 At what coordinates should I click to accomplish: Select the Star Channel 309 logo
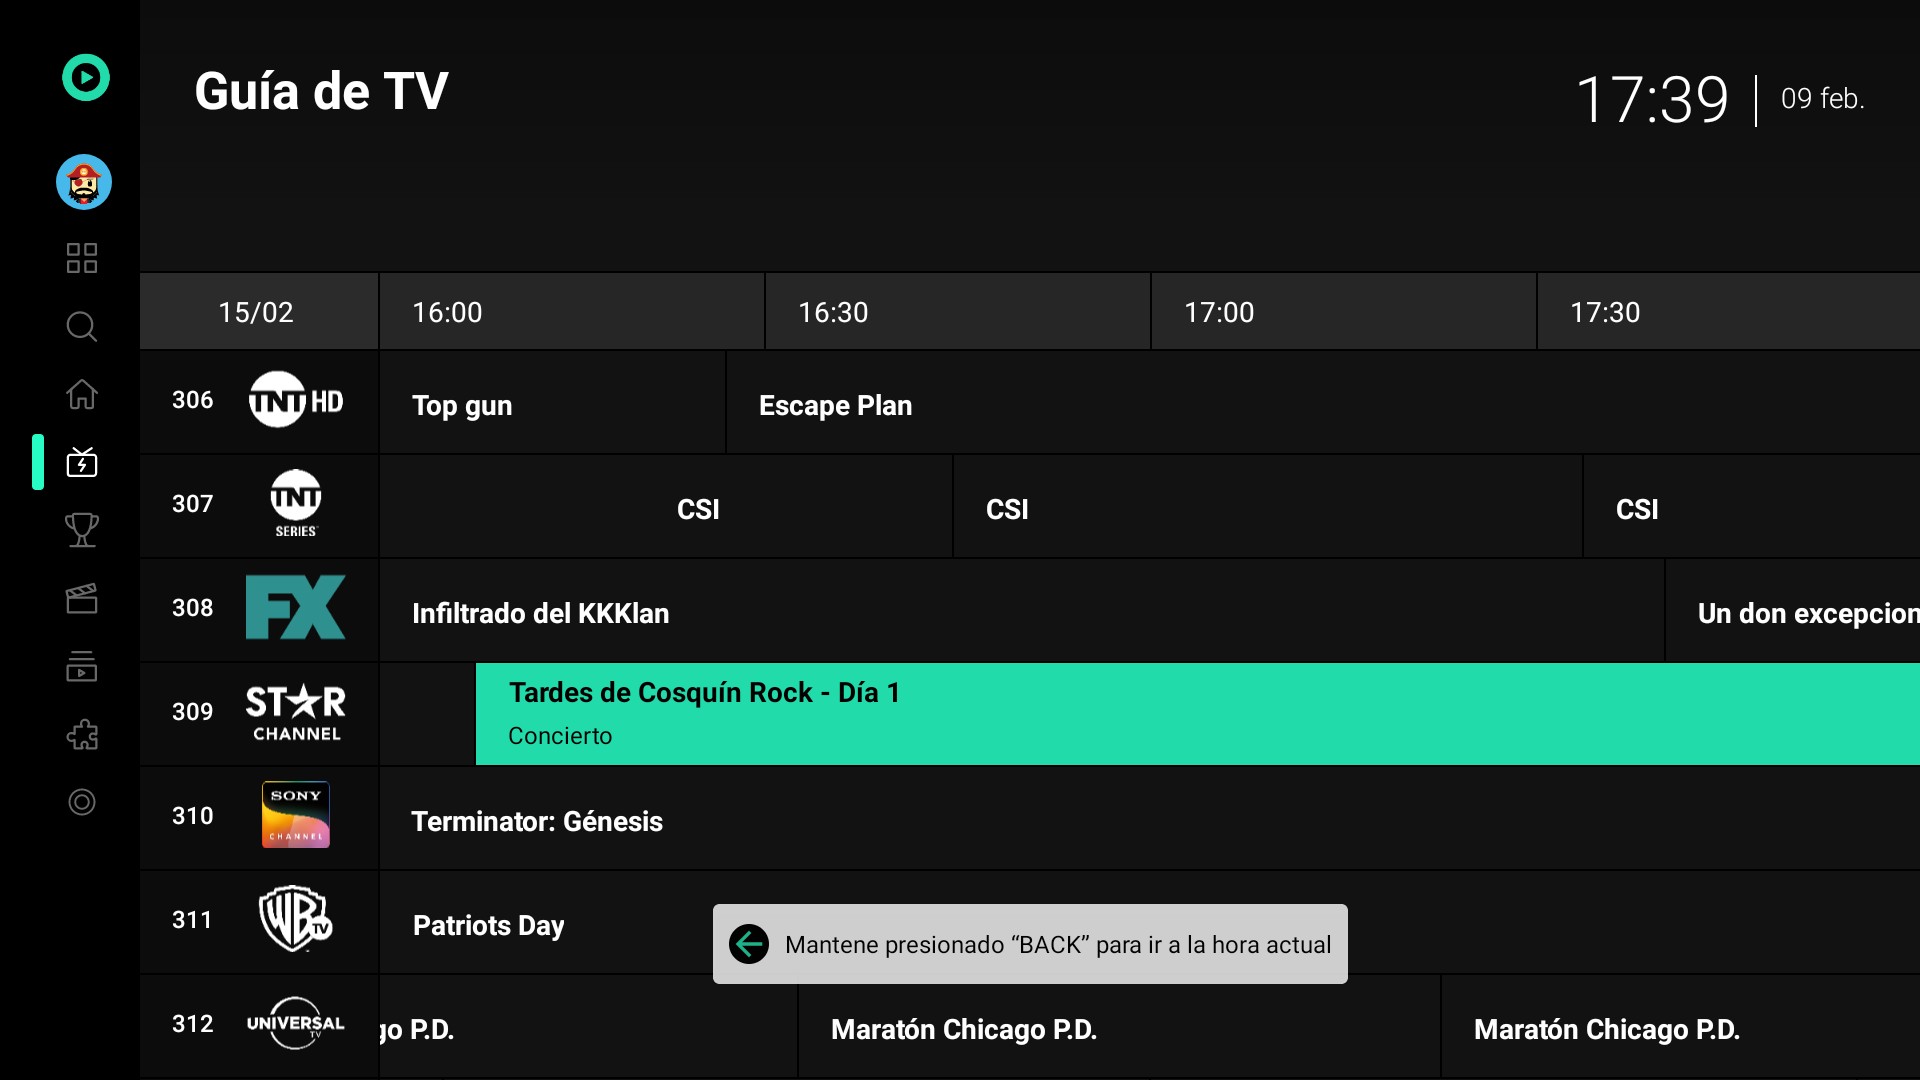click(x=296, y=712)
